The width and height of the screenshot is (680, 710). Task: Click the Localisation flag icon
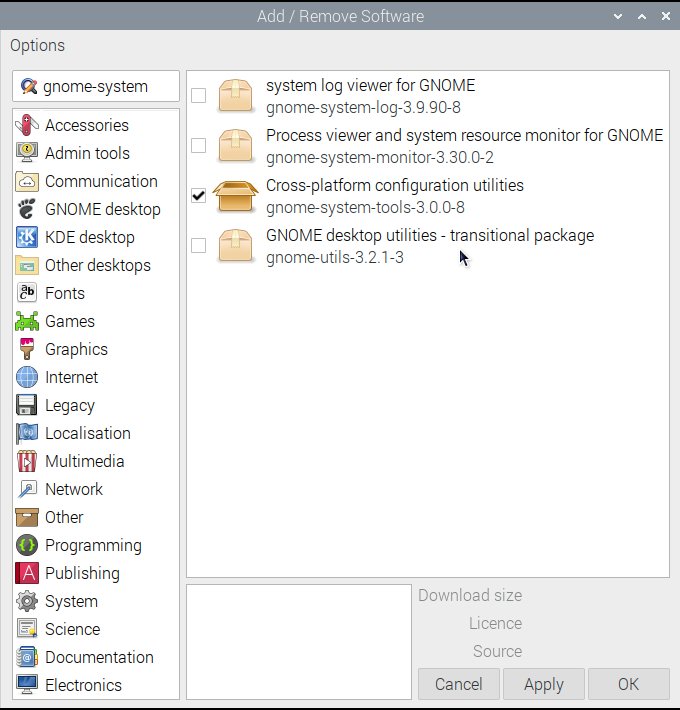click(27, 433)
